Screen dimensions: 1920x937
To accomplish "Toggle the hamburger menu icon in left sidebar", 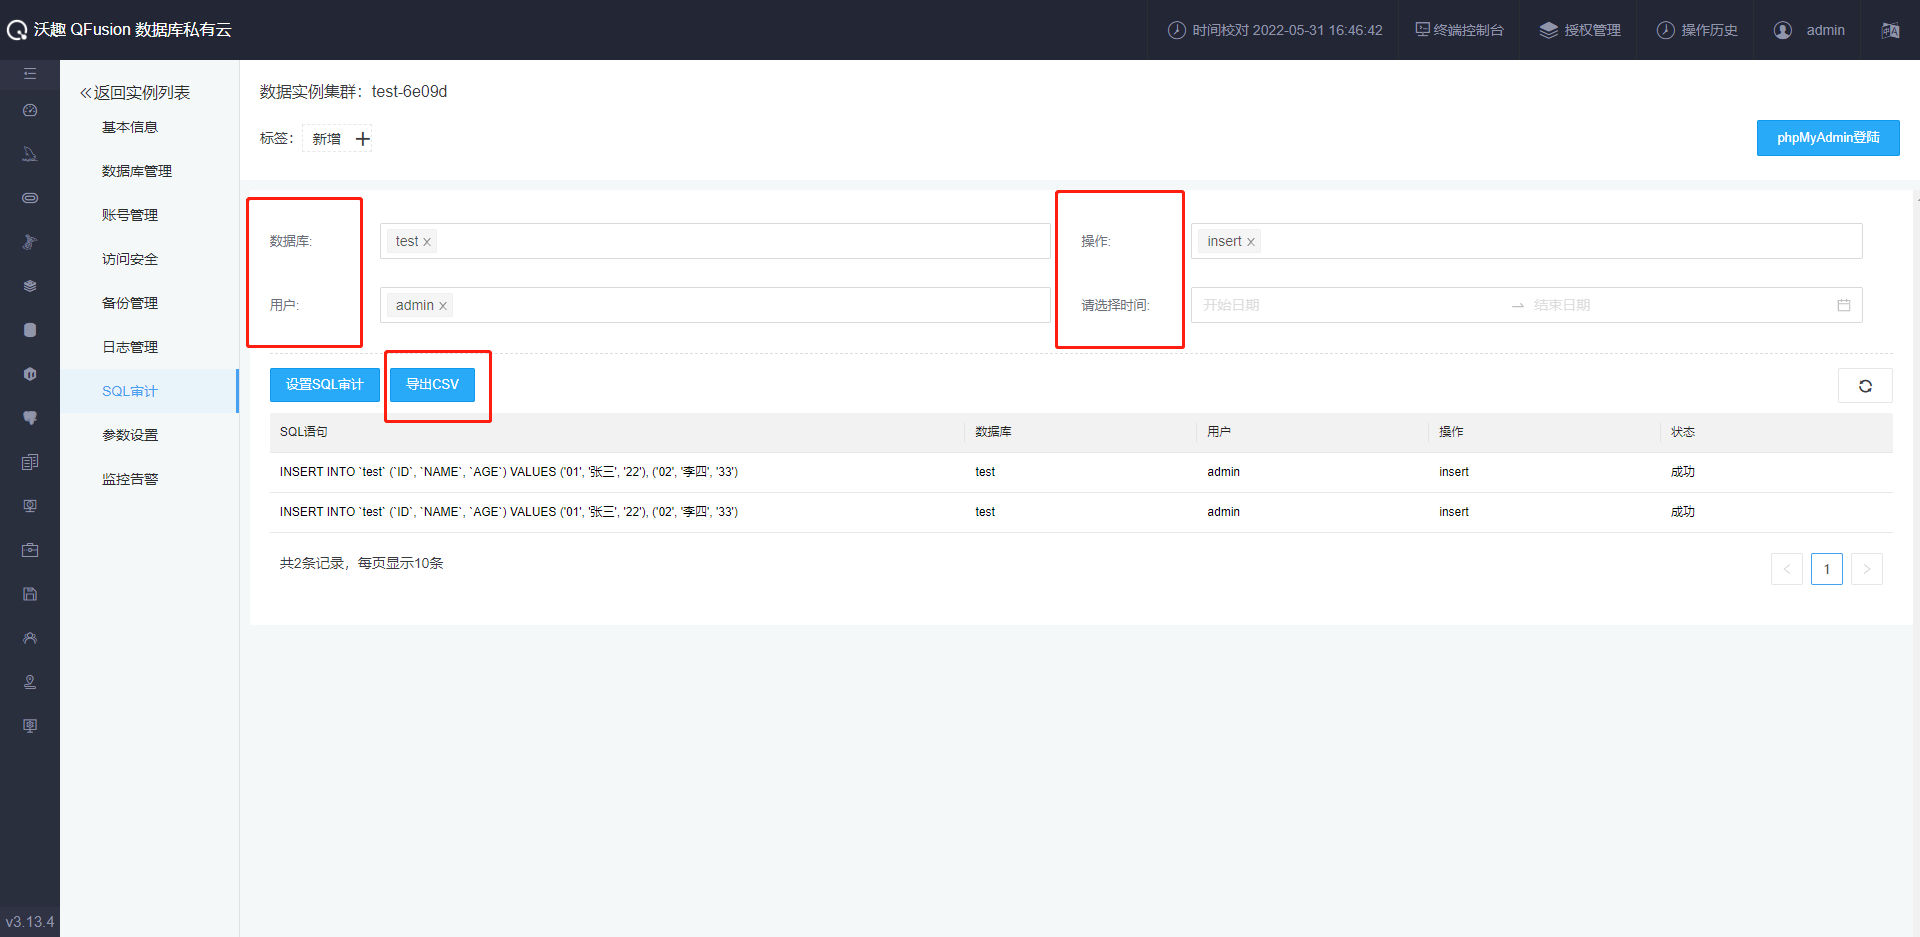I will pyautogui.click(x=30, y=74).
